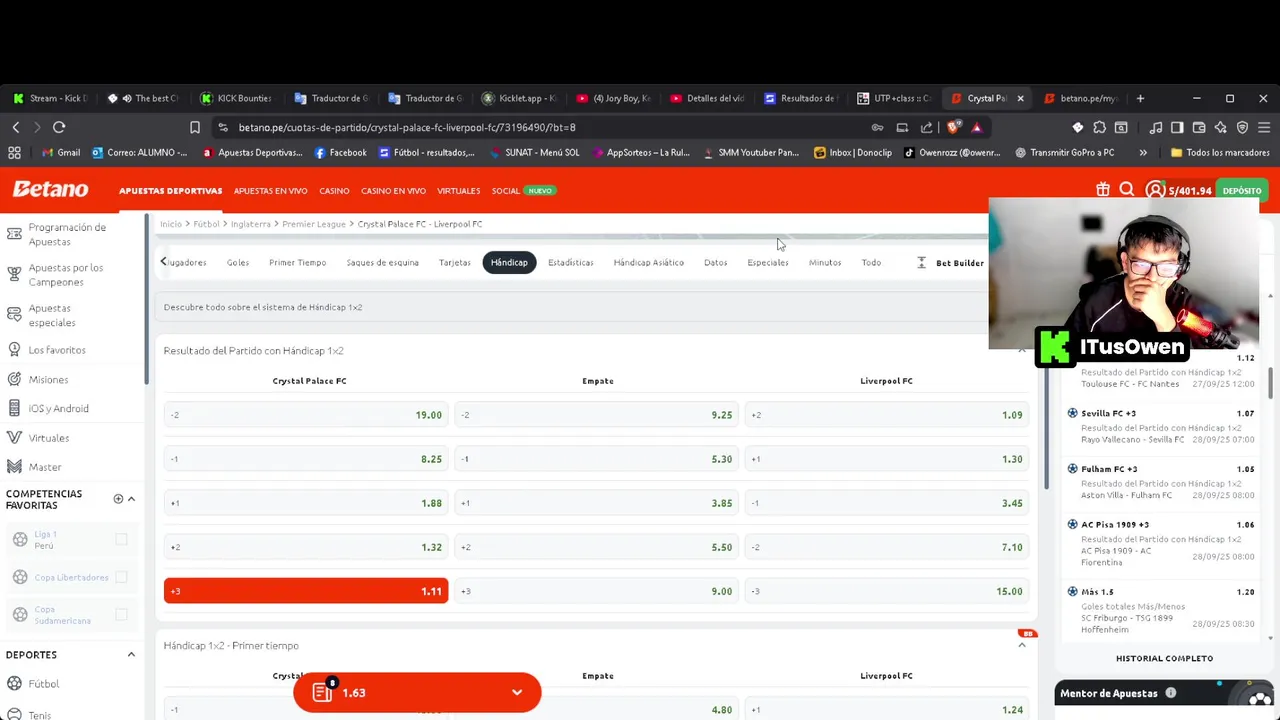Add favorite competition with plus icon
1280x720 pixels.
coord(118,499)
